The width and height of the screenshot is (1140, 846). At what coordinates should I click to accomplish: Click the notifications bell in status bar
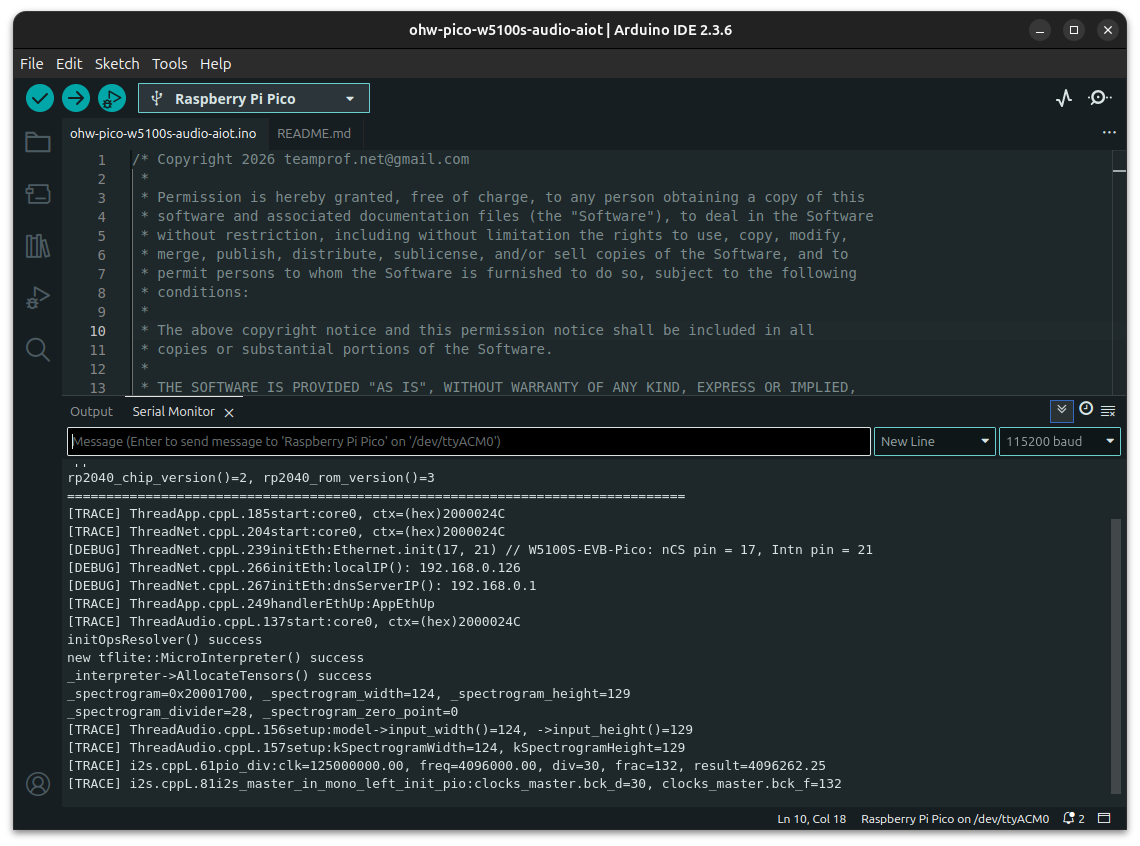pyautogui.click(x=1074, y=819)
